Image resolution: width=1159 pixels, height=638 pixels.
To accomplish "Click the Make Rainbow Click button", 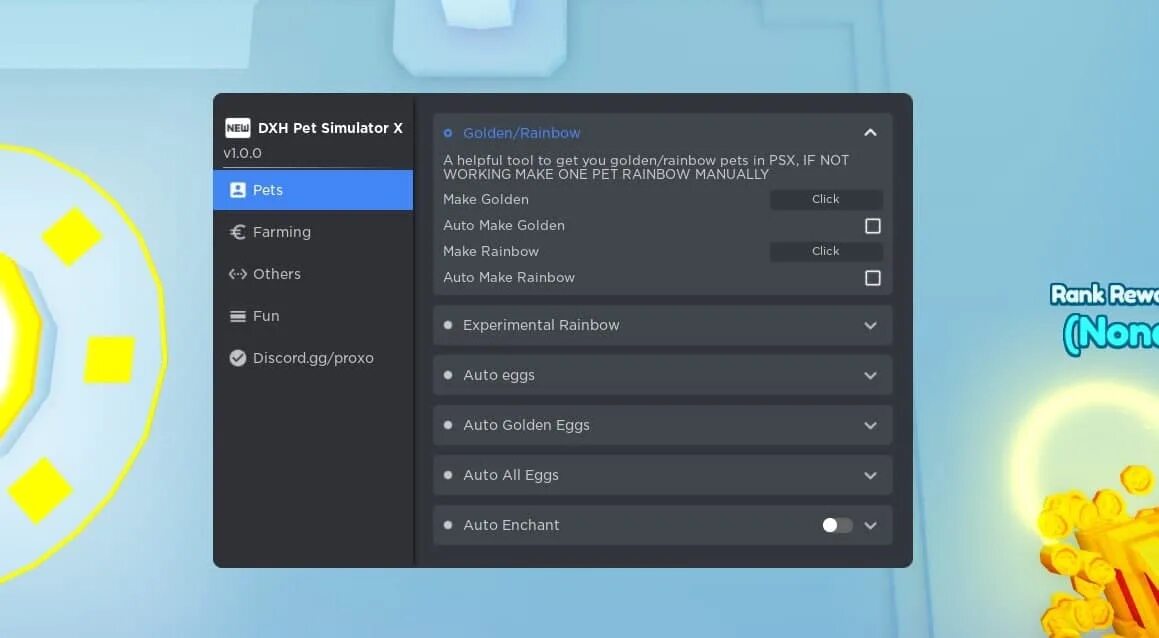I will coord(826,251).
